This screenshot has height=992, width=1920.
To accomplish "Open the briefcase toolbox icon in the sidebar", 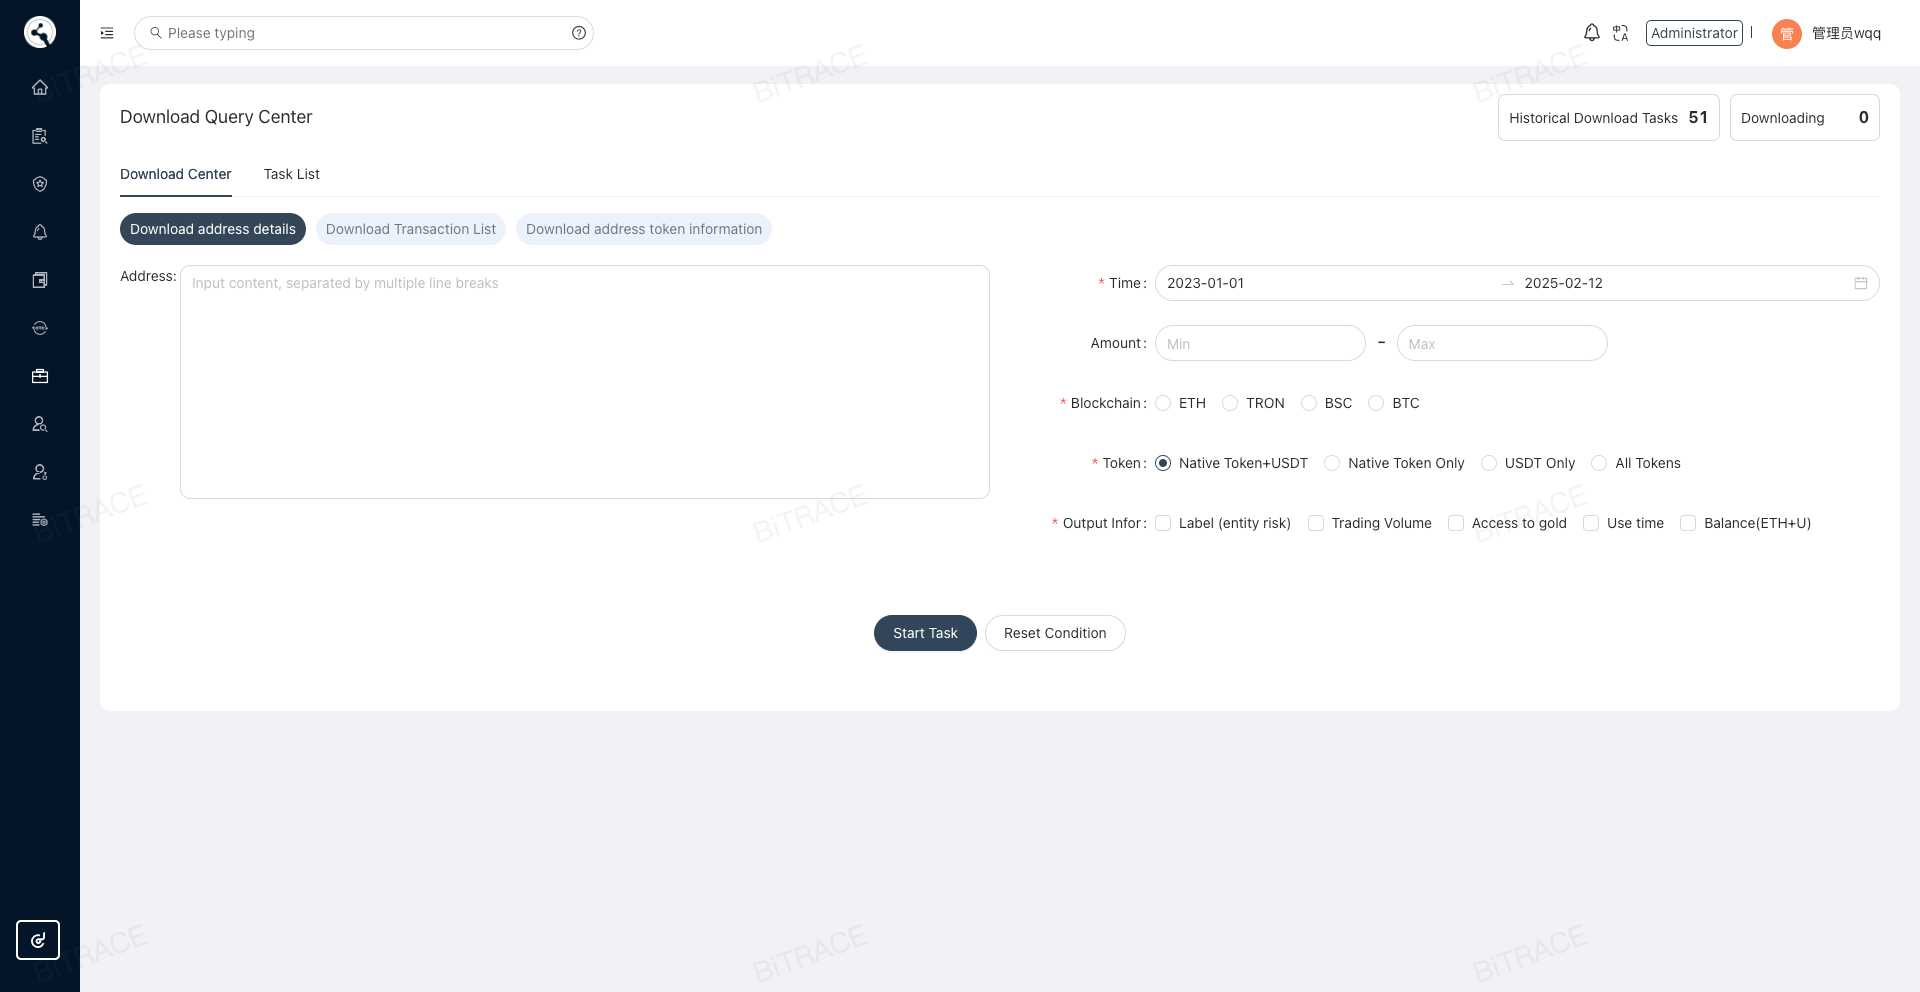I will [40, 376].
